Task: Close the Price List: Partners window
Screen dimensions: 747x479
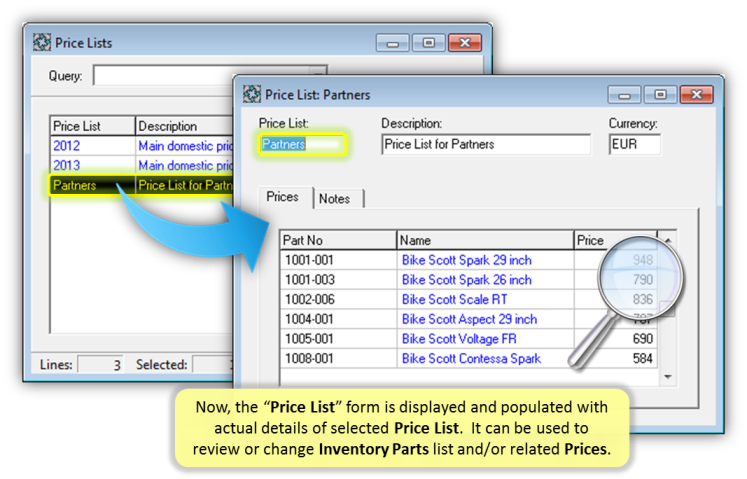Action: pyautogui.click(x=694, y=95)
